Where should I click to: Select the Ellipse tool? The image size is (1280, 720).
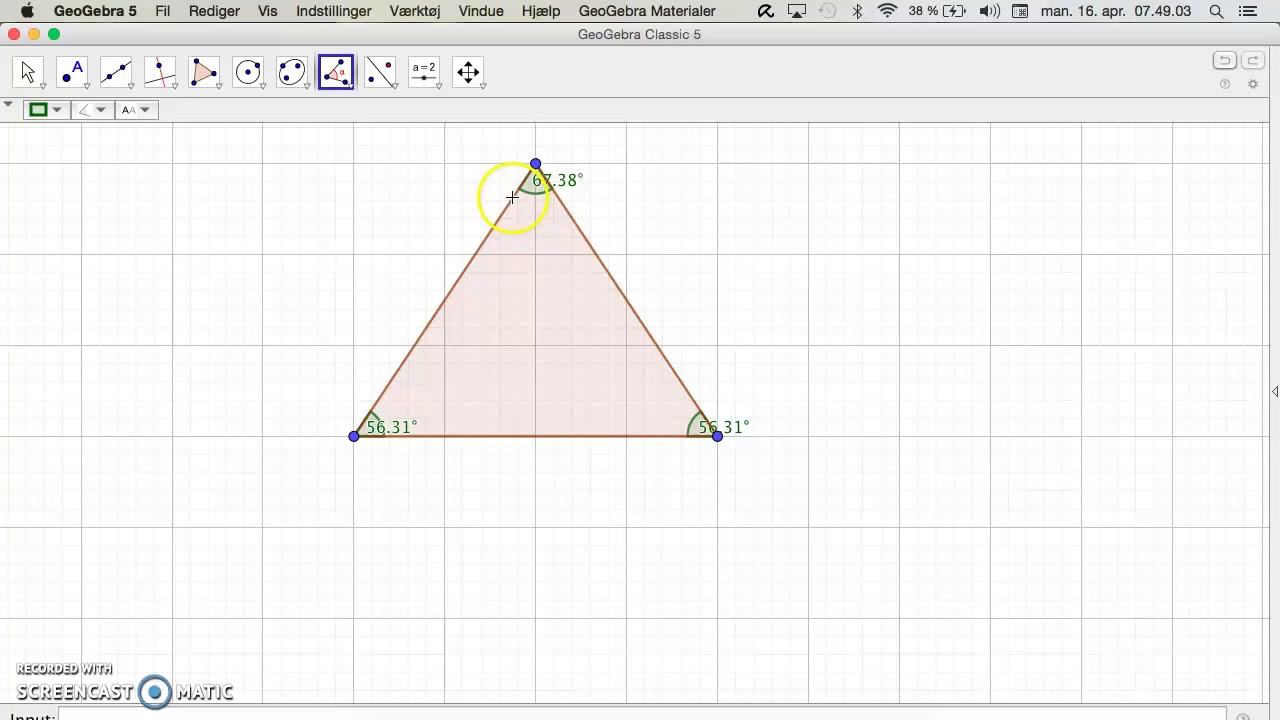292,72
